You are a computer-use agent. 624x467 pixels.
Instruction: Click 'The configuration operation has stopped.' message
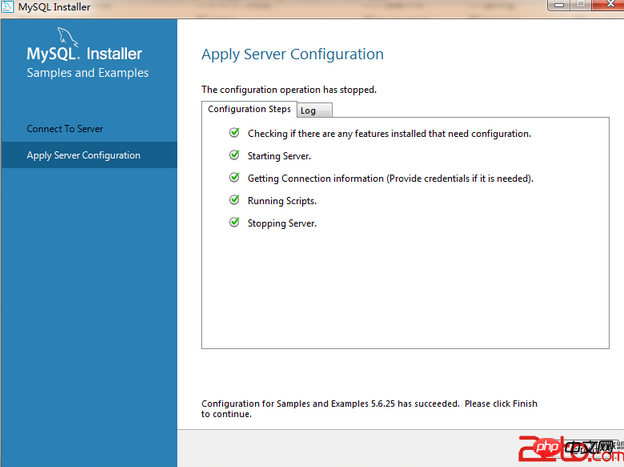click(289, 90)
